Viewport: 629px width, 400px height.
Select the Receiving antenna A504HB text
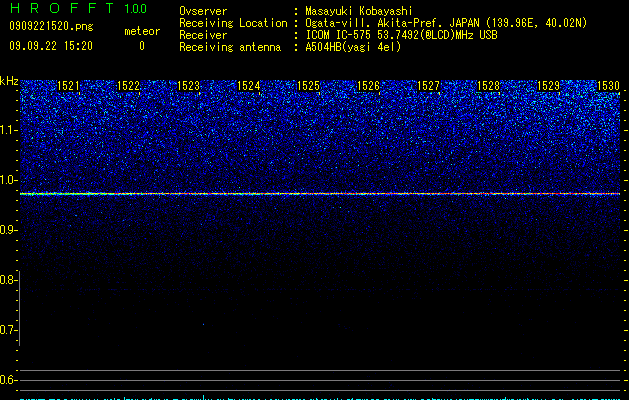tap(353, 47)
